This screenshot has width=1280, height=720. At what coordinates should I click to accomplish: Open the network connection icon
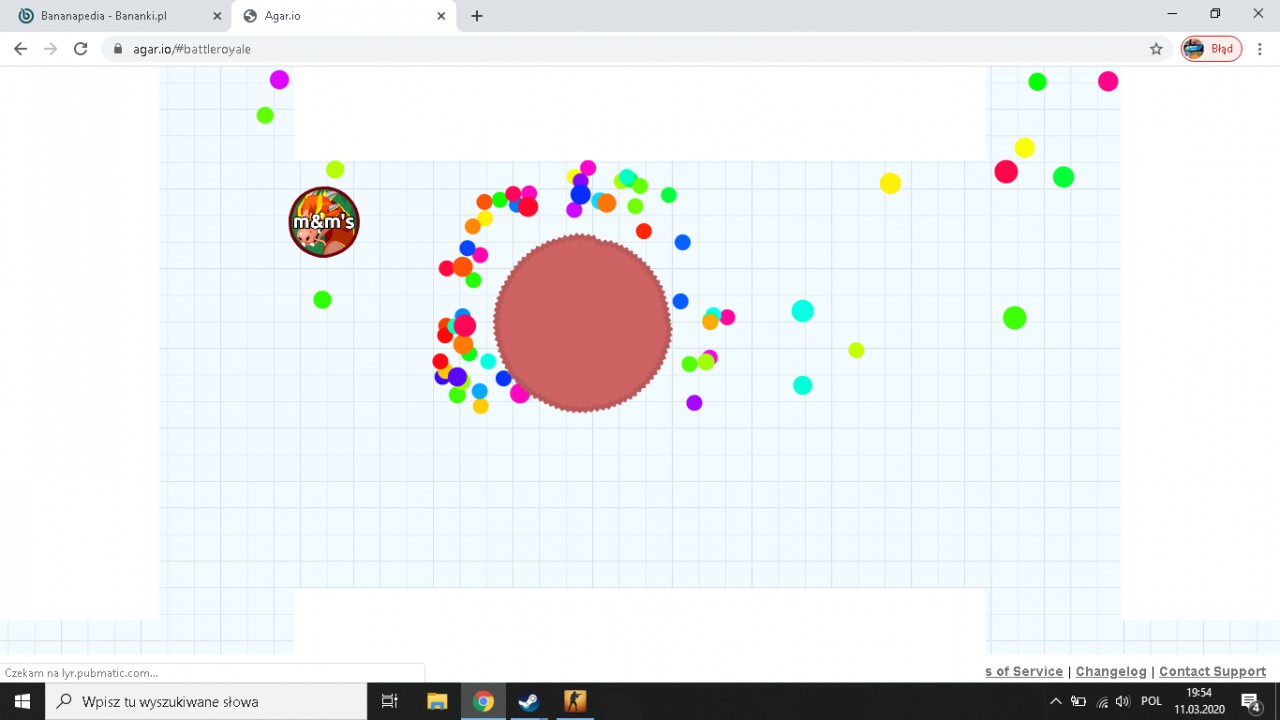click(x=1102, y=701)
